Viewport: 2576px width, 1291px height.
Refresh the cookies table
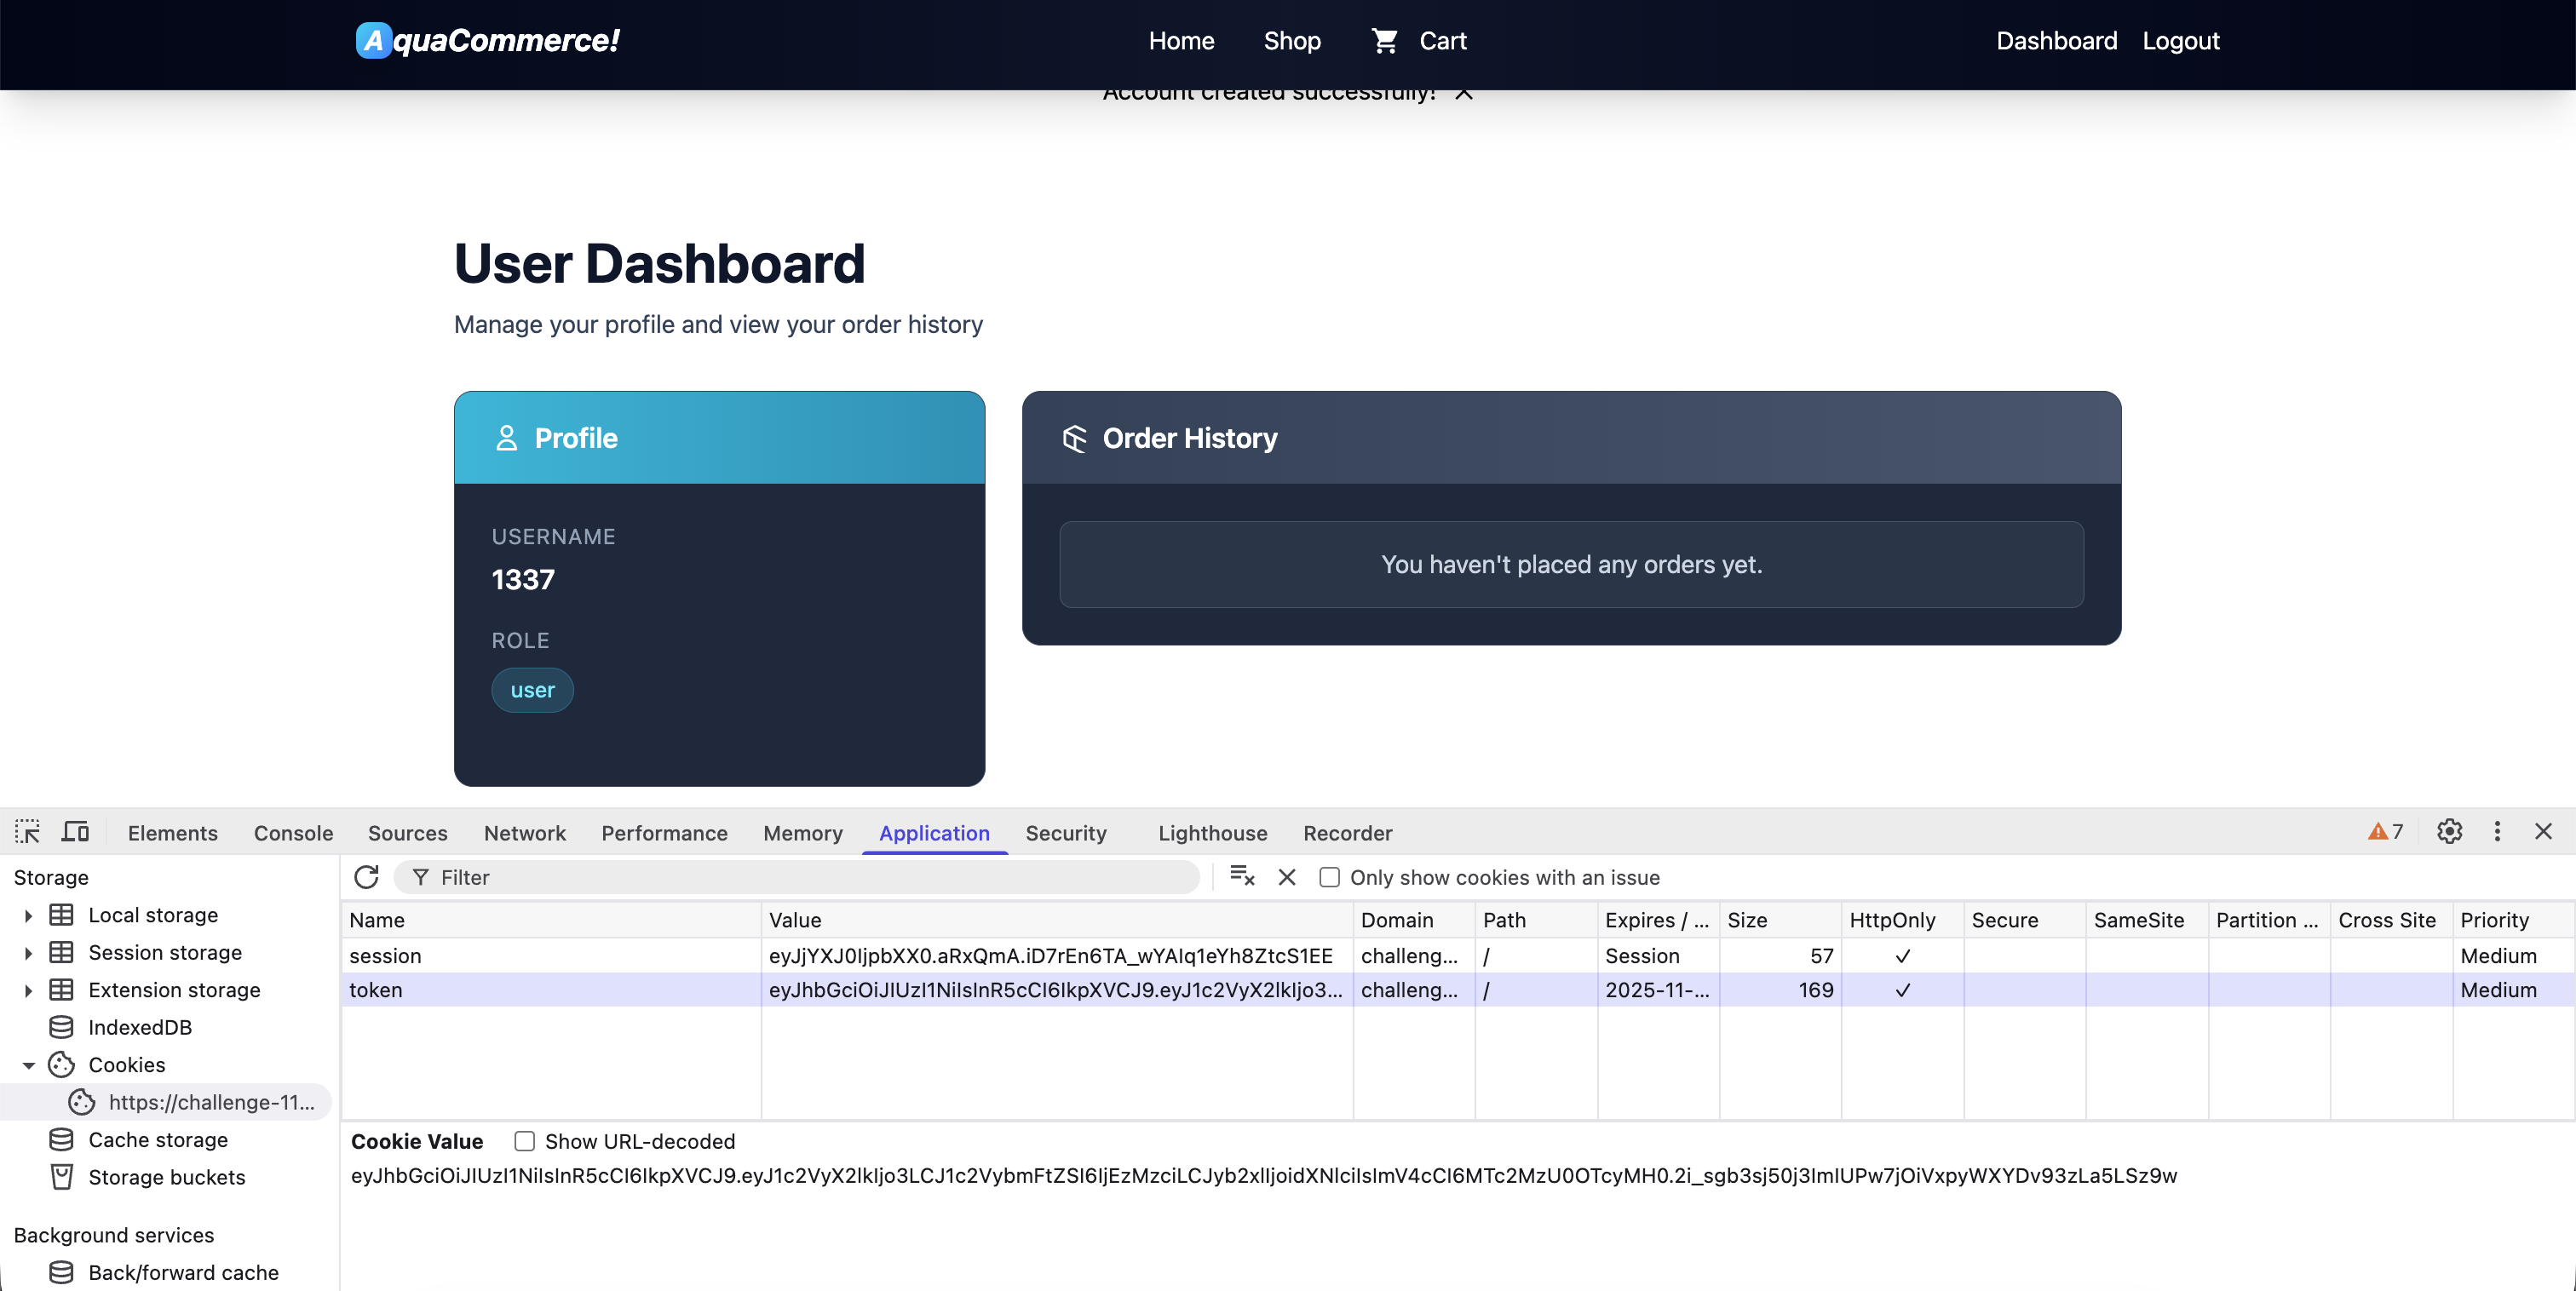tap(366, 877)
